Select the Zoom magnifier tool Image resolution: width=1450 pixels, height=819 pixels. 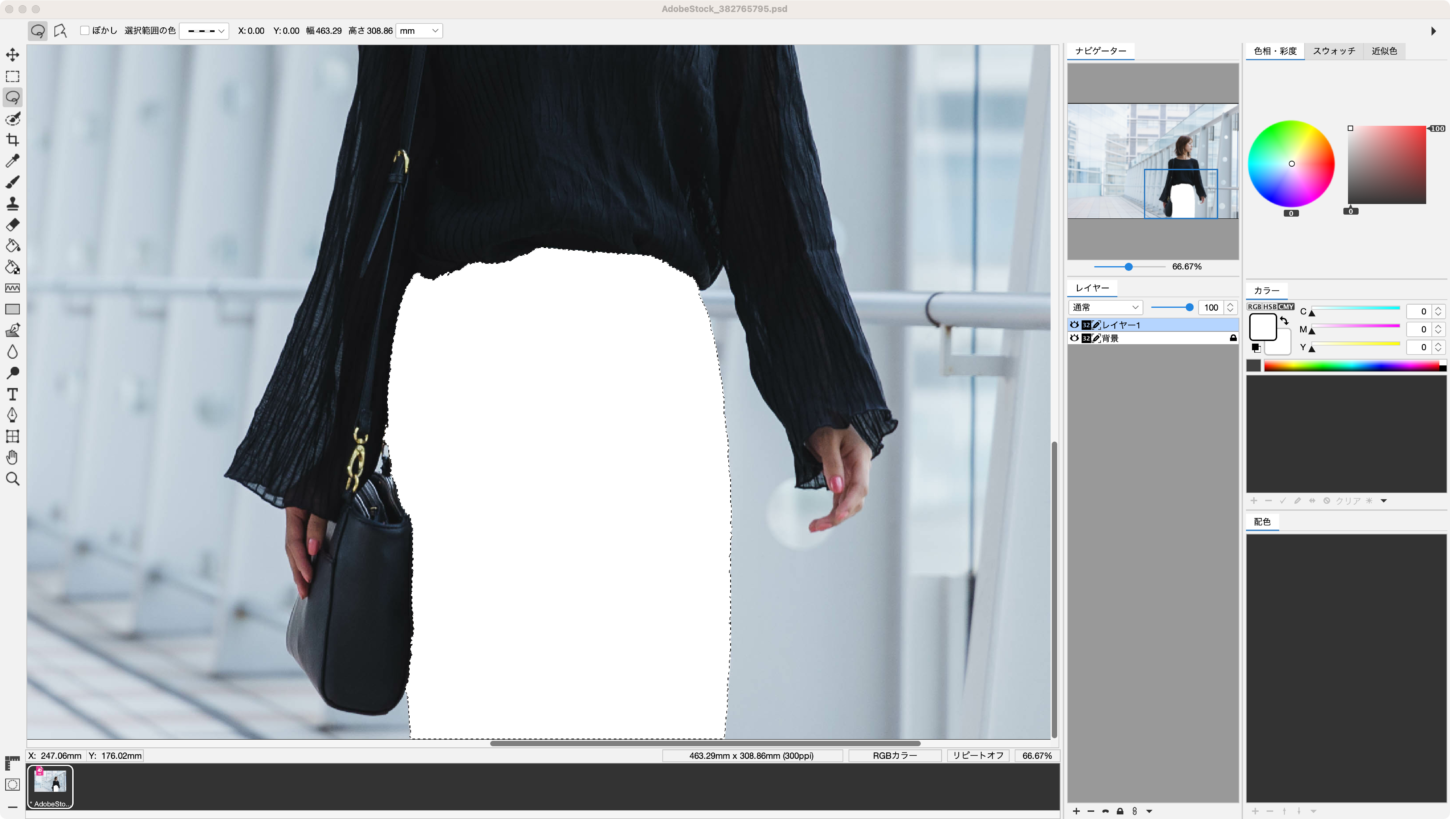13,479
